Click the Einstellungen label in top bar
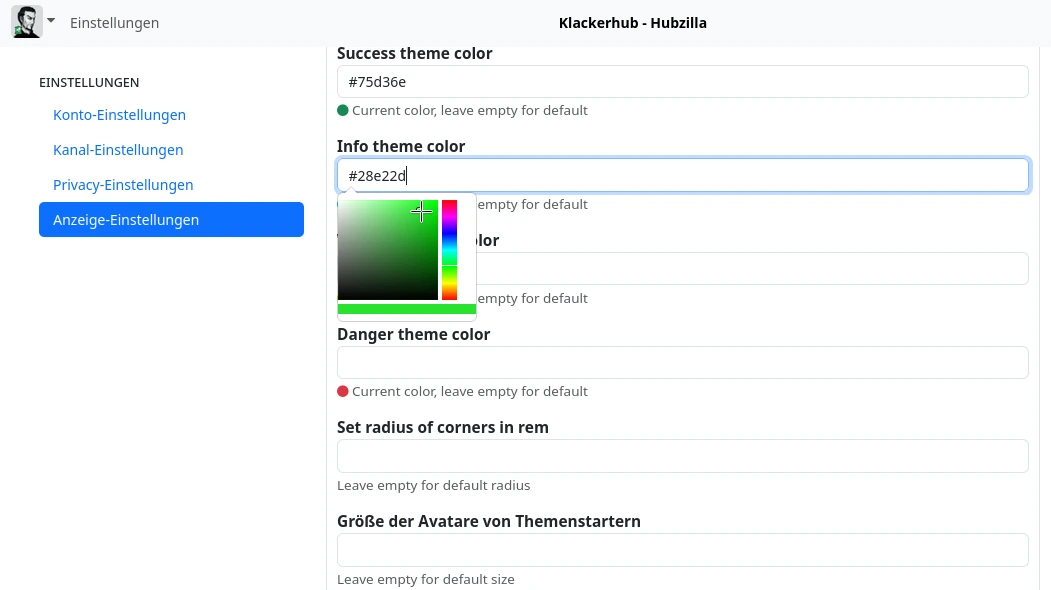This screenshot has height=590, width=1051. 114,23
